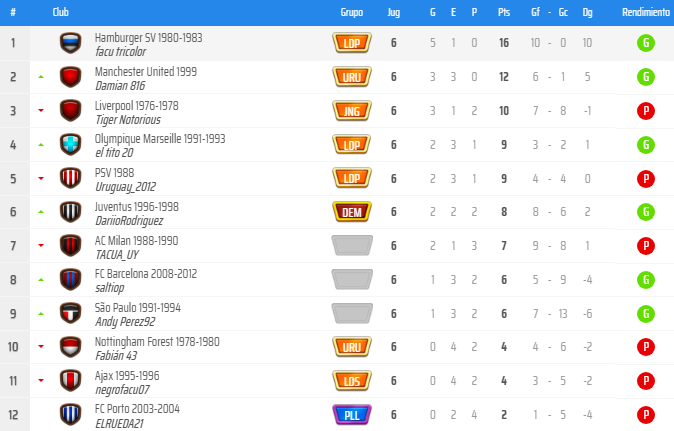Click the DEM group badge for Juventus

coord(351,212)
